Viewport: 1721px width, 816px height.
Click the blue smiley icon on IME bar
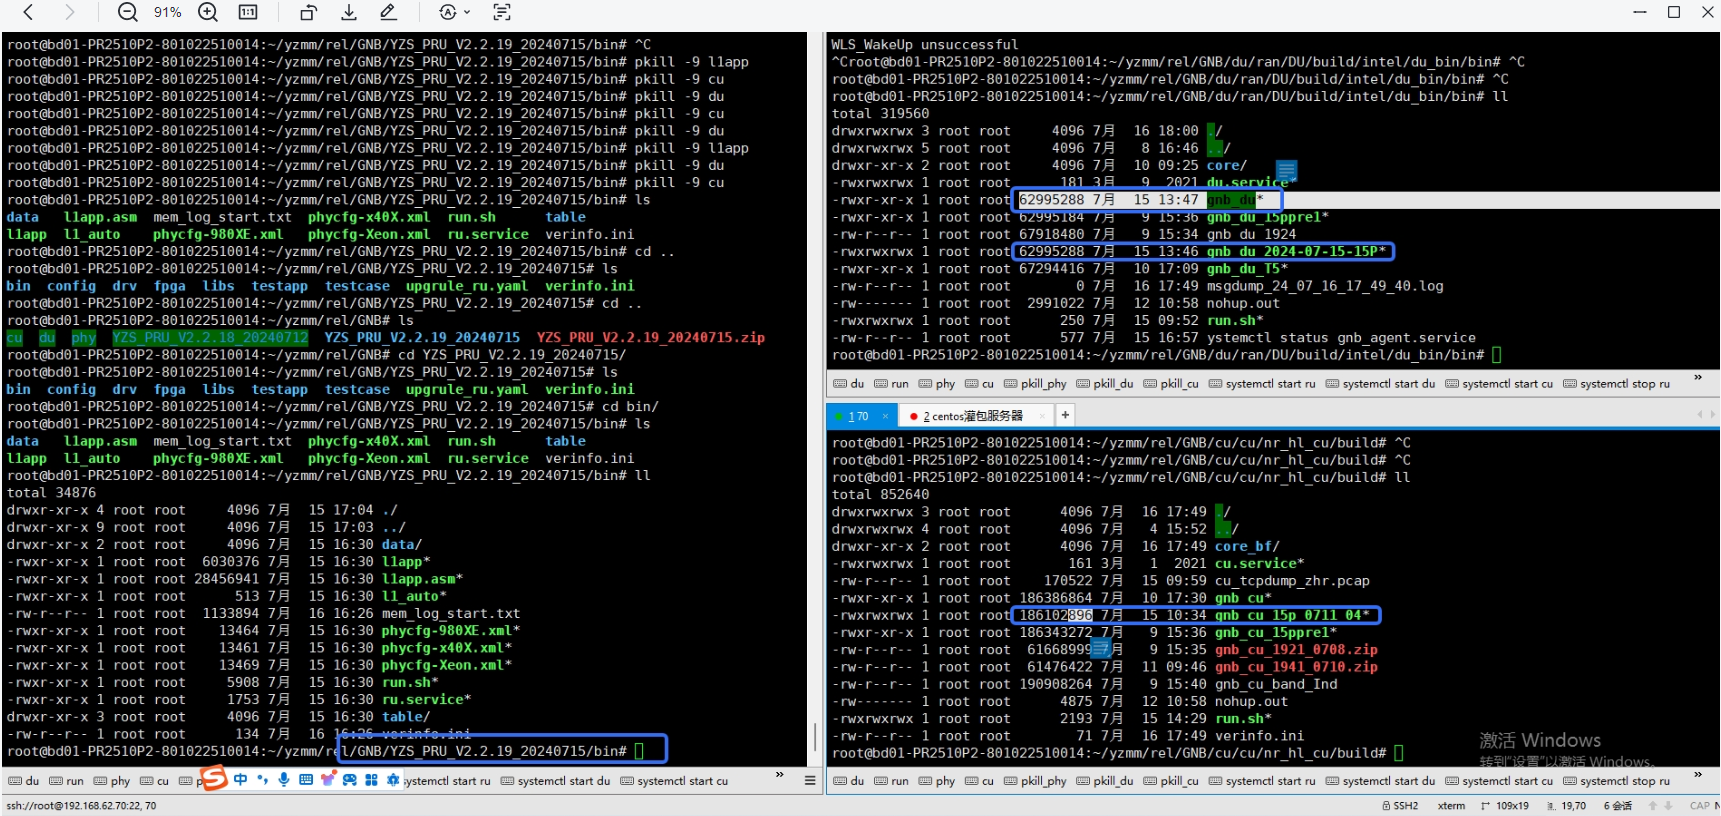(x=349, y=779)
